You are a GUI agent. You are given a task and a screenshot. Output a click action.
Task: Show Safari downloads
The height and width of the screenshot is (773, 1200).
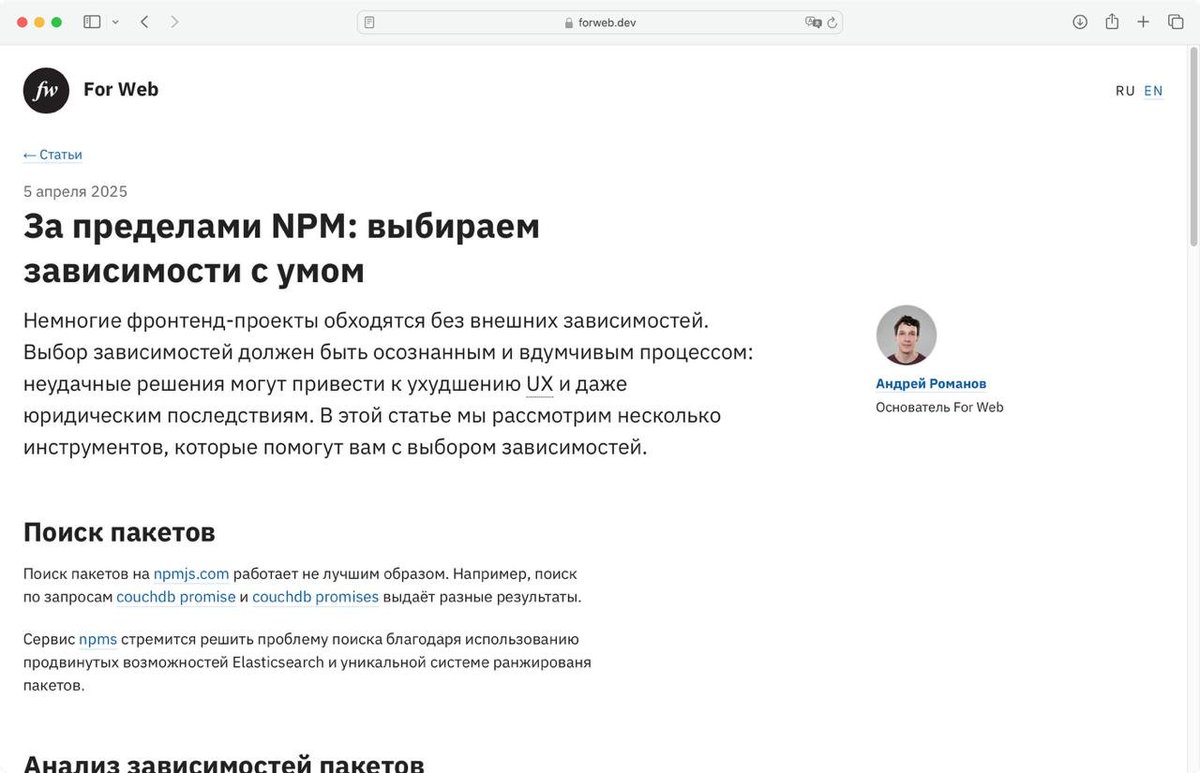point(1080,22)
